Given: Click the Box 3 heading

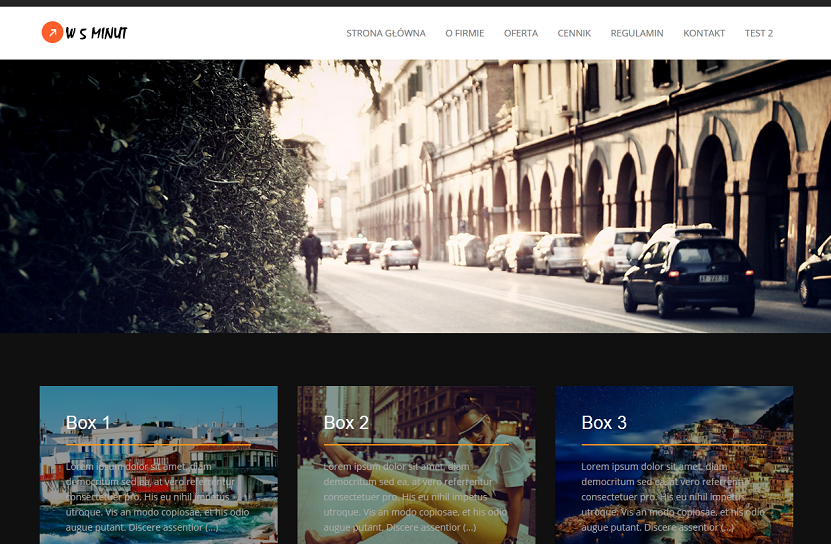Looking at the screenshot, I should pos(604,423).
